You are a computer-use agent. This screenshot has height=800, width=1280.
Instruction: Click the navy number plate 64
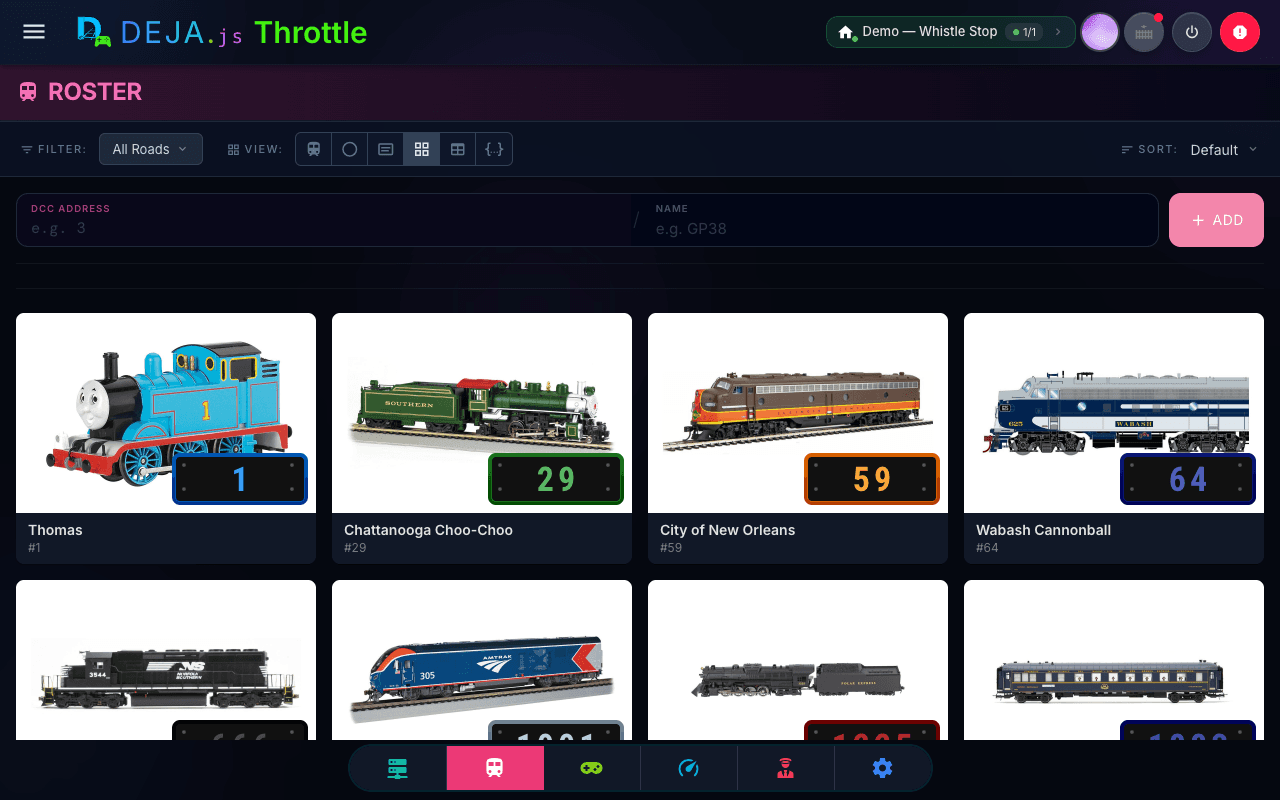point(1188,479)
